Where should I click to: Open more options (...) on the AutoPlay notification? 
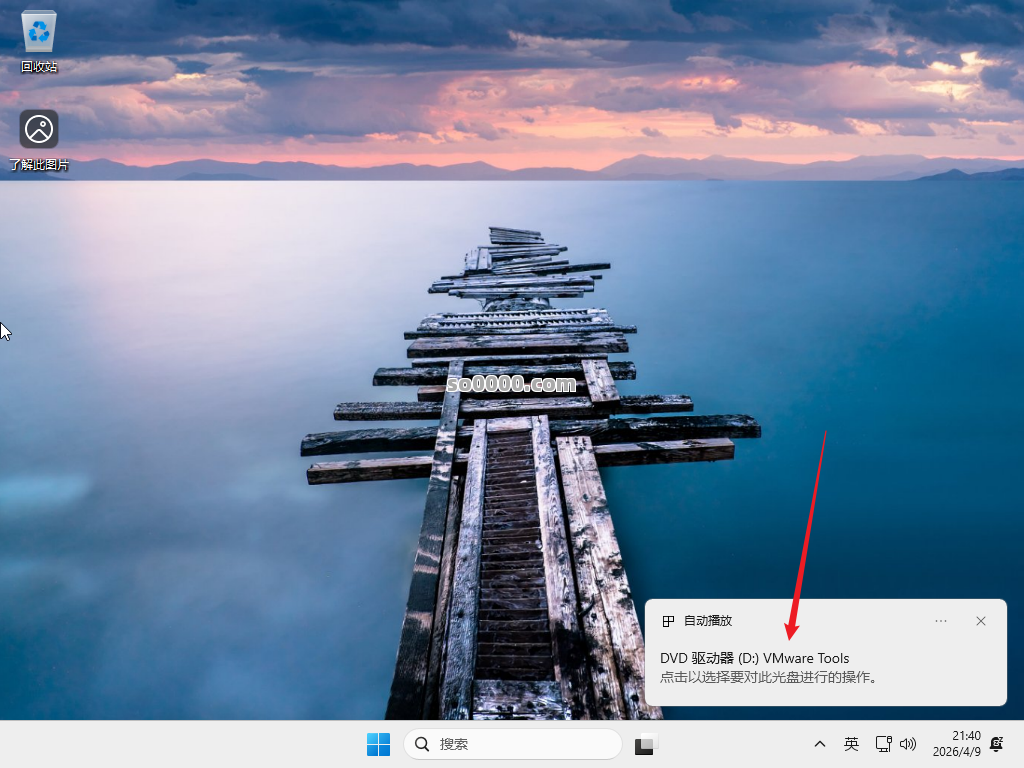pyautogui.click(x=940, y=620)
